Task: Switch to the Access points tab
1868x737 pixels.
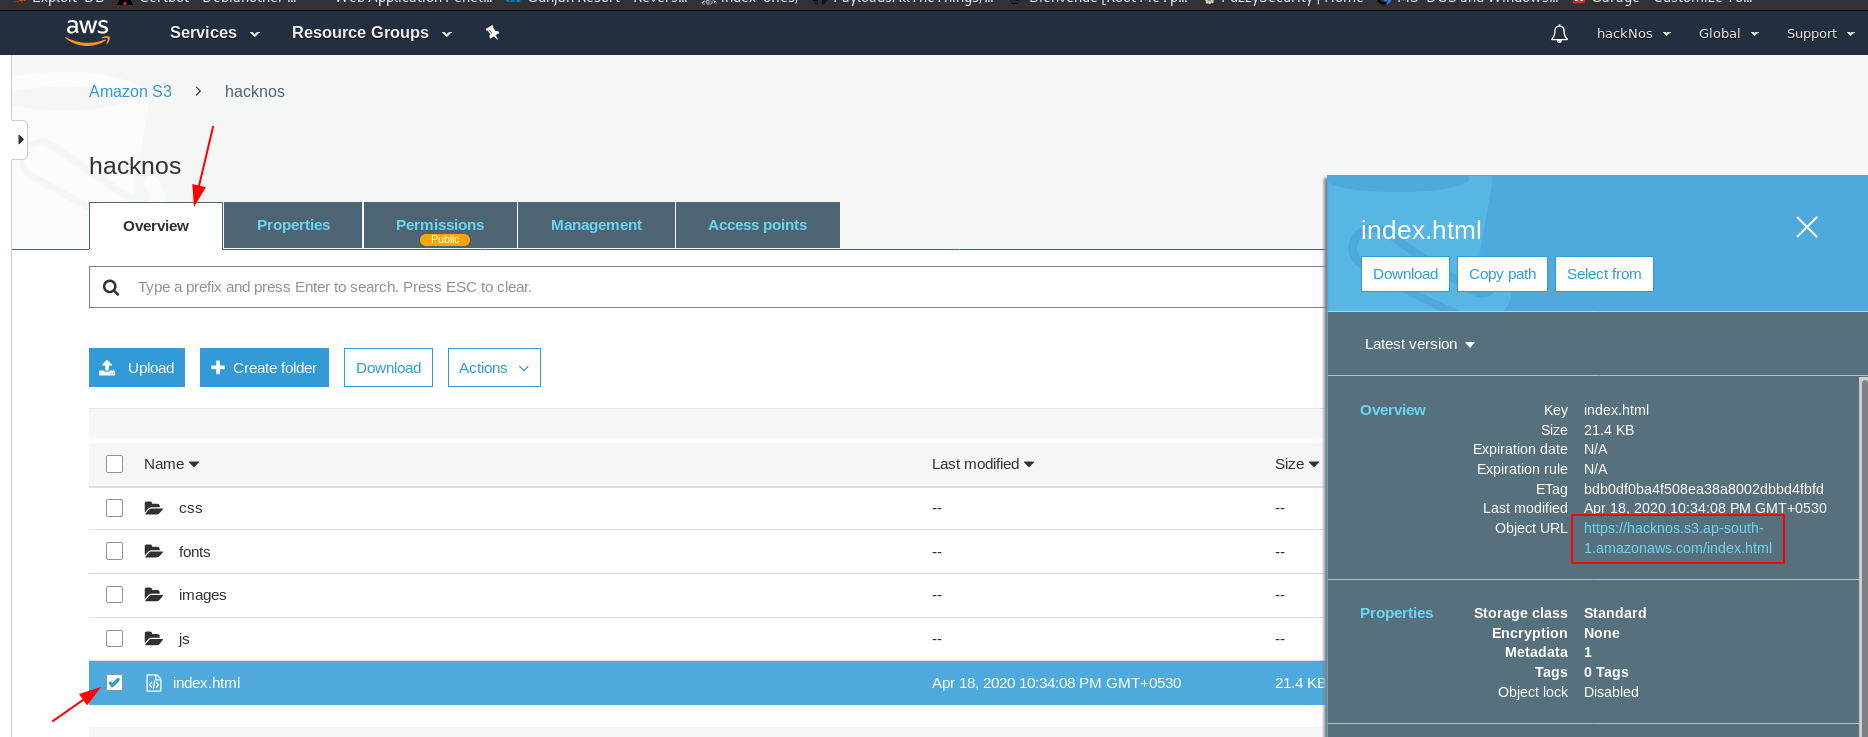Action: pos(757,225)
